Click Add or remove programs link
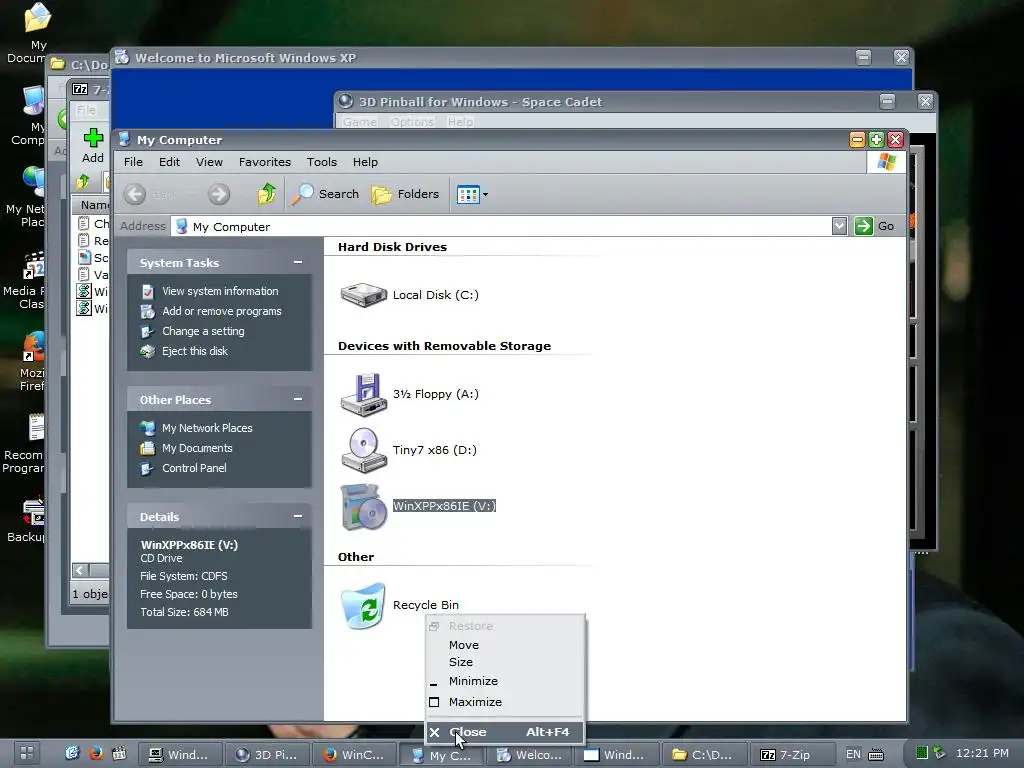This screenshot has width=1024, height=768. pyautogui.click(x=222, y=312)
